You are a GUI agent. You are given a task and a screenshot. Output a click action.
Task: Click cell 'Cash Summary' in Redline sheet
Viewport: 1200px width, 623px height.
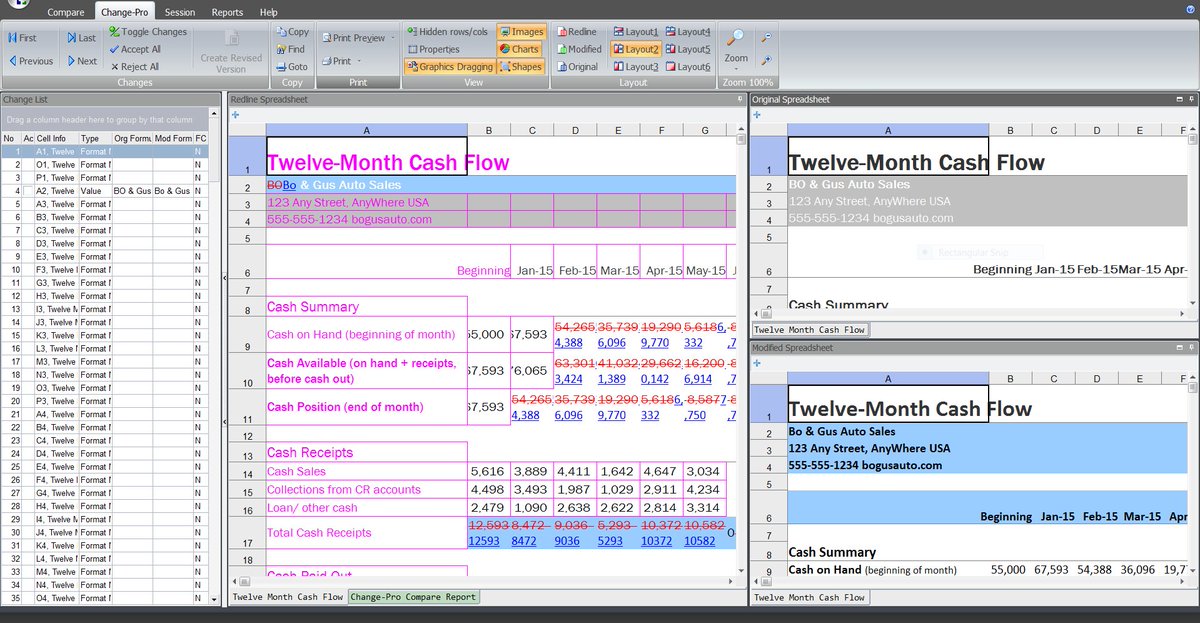pyautogui.click(x=366, y=306)
